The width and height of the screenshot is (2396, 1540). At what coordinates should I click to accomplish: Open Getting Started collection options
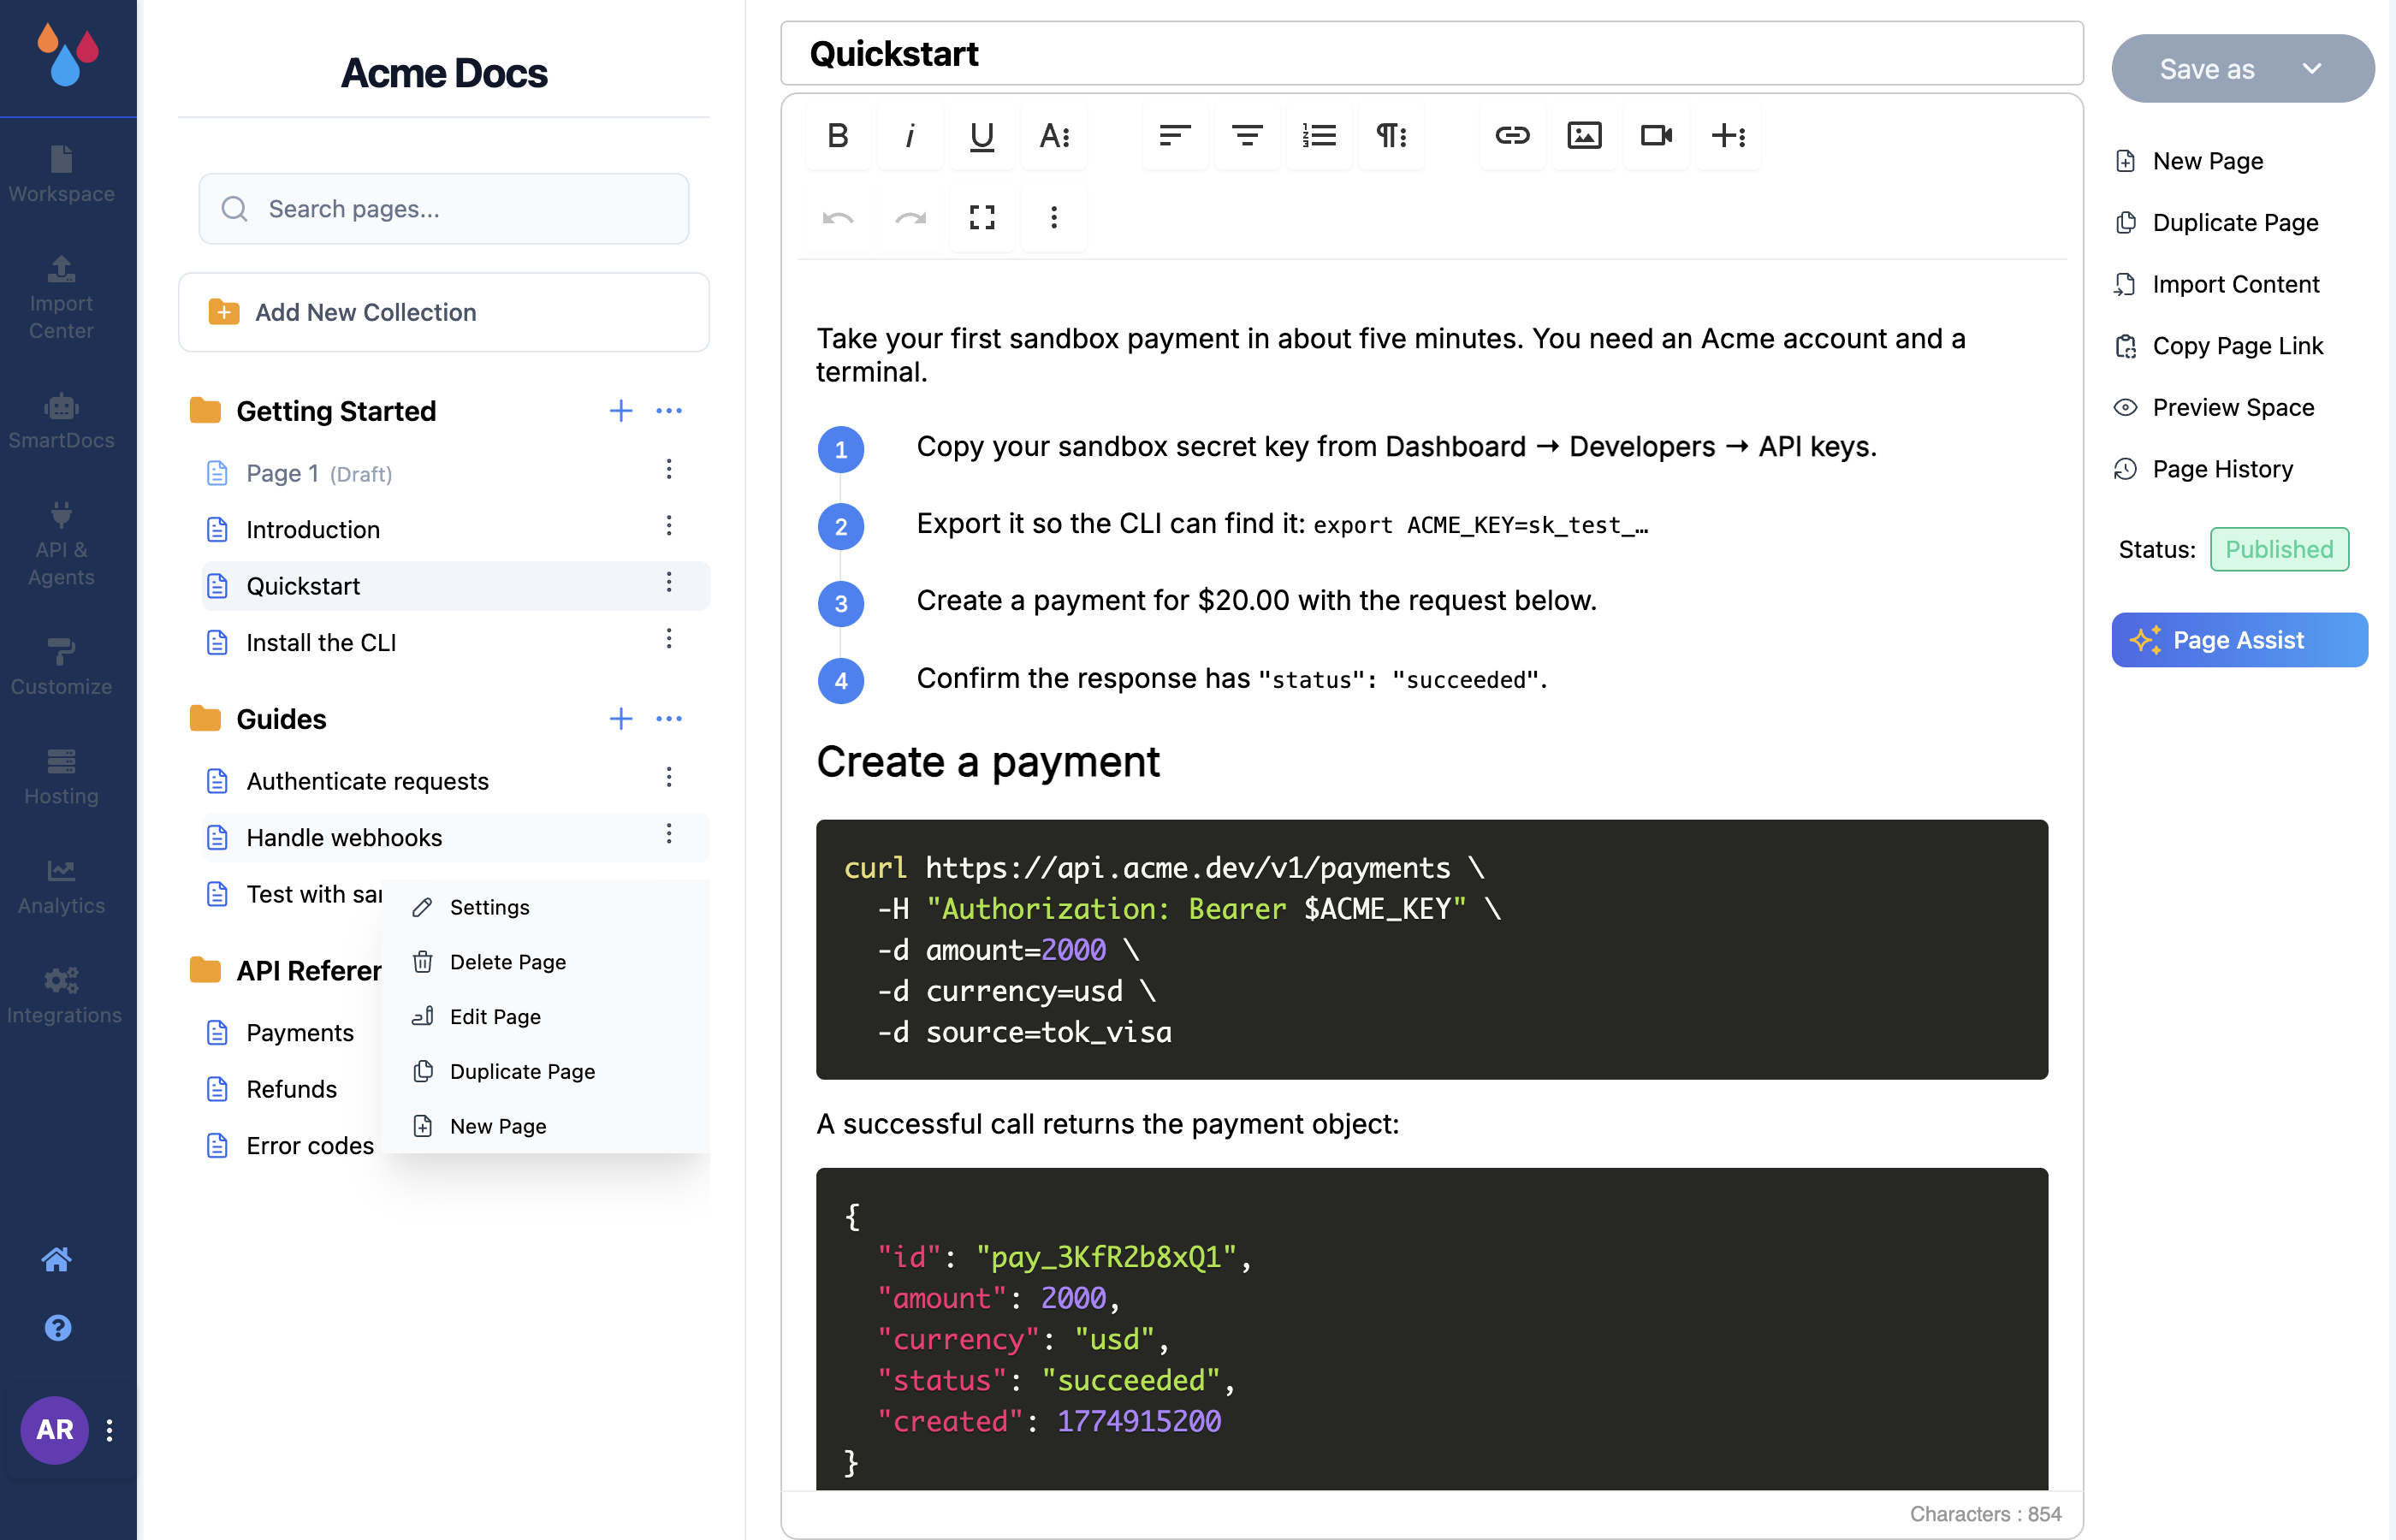click(x=669, y=411)
